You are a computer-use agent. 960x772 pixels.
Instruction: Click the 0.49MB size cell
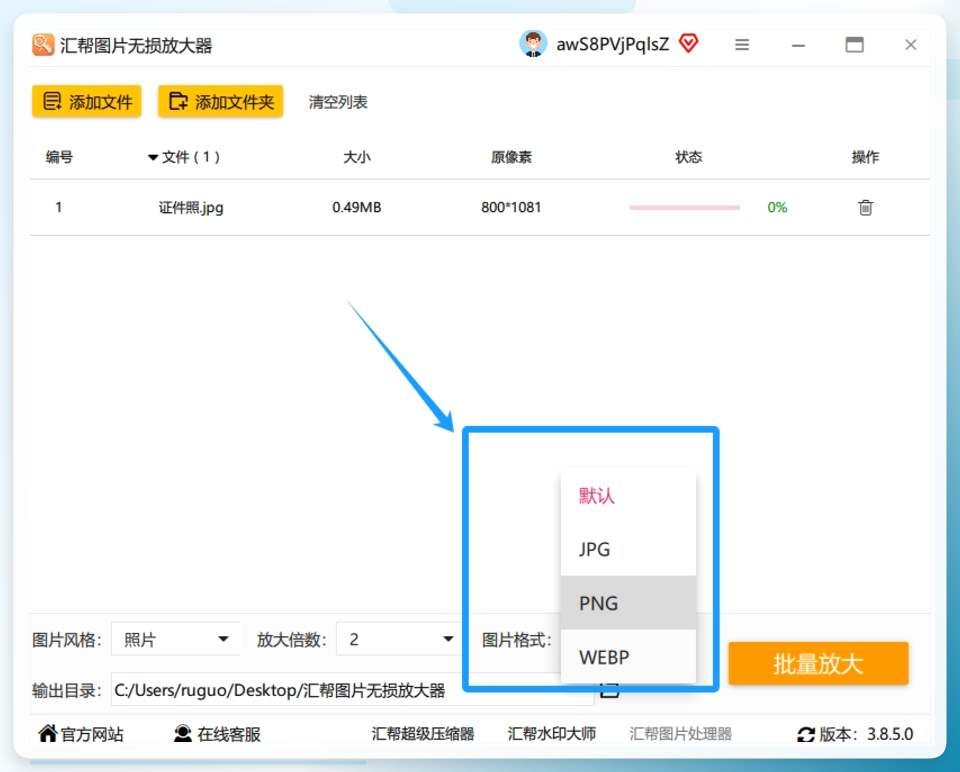[357, 208]
